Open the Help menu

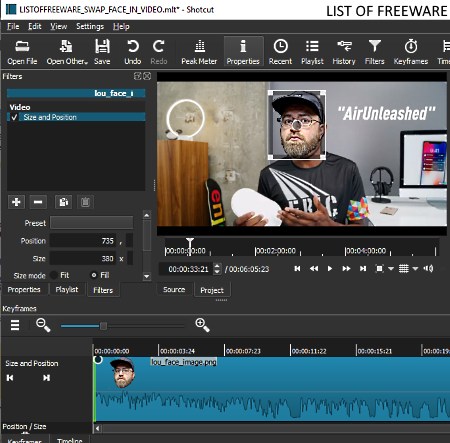point(121,26)
